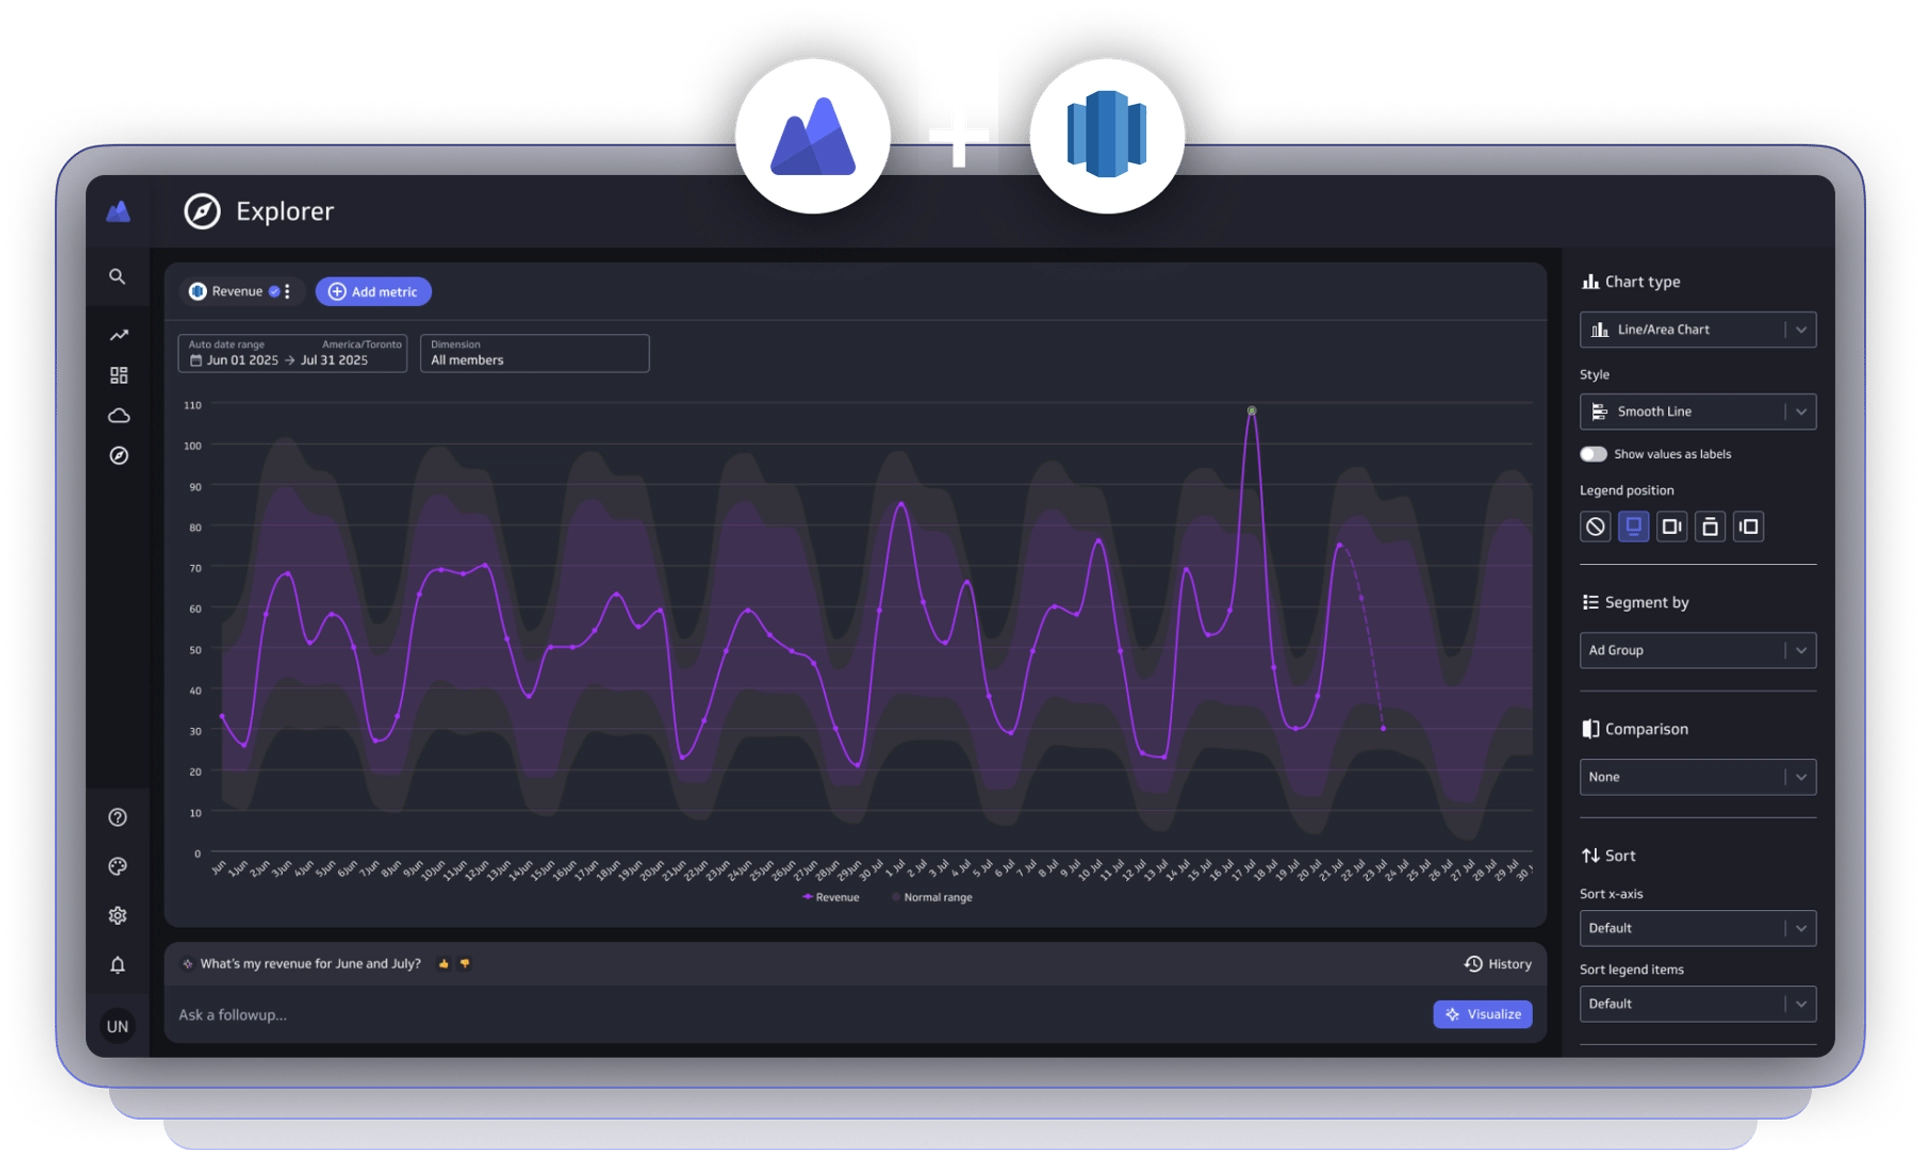Enable the Show values as labels toggle

coord(1593,453)
